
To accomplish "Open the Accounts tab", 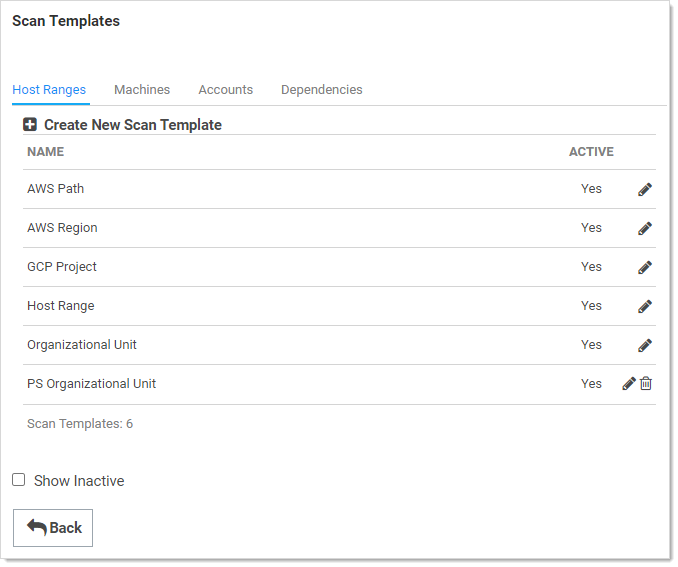I will [x=225, y=90].
